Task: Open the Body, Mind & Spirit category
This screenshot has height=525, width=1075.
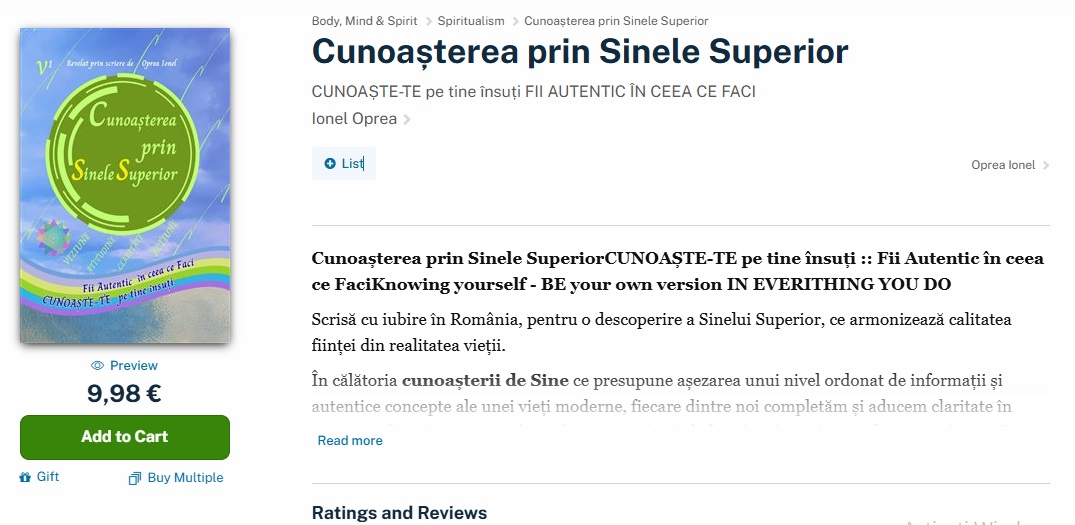Action: click(365, 21)
